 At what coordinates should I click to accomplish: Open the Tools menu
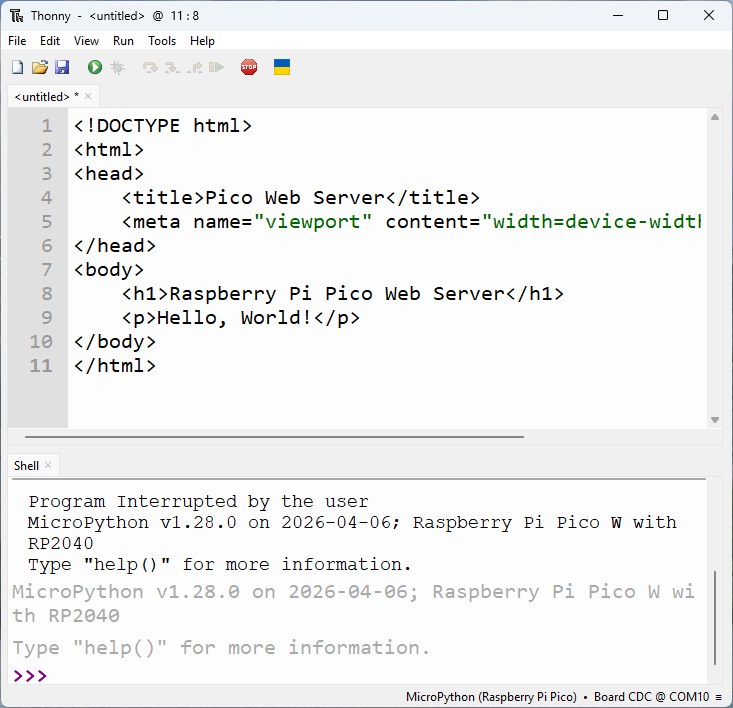[162, 41]
